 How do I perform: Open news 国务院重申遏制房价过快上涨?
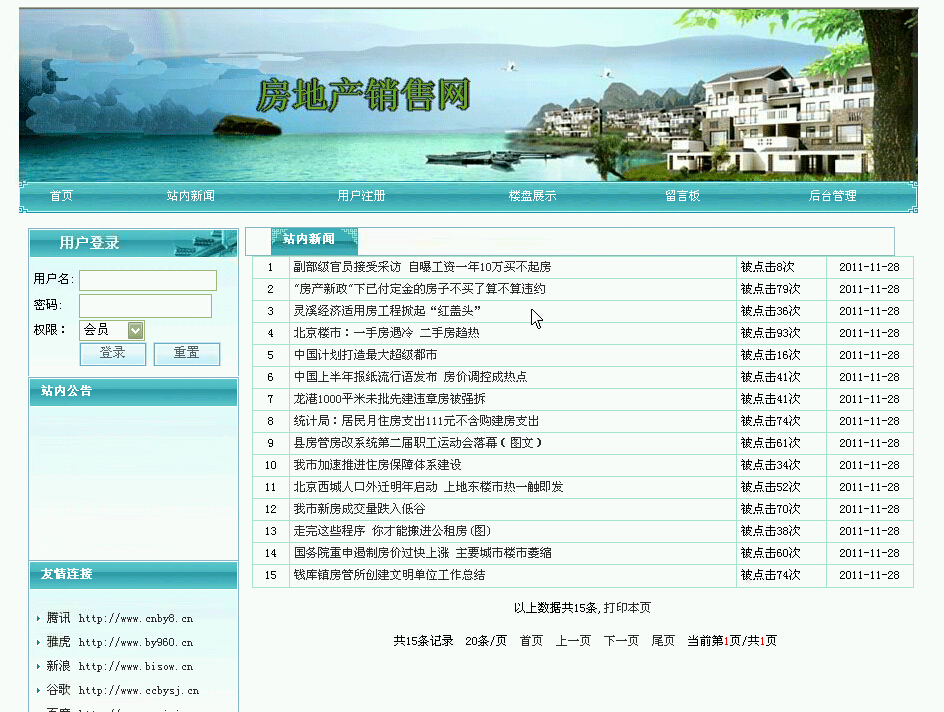[x=422, y=553]
